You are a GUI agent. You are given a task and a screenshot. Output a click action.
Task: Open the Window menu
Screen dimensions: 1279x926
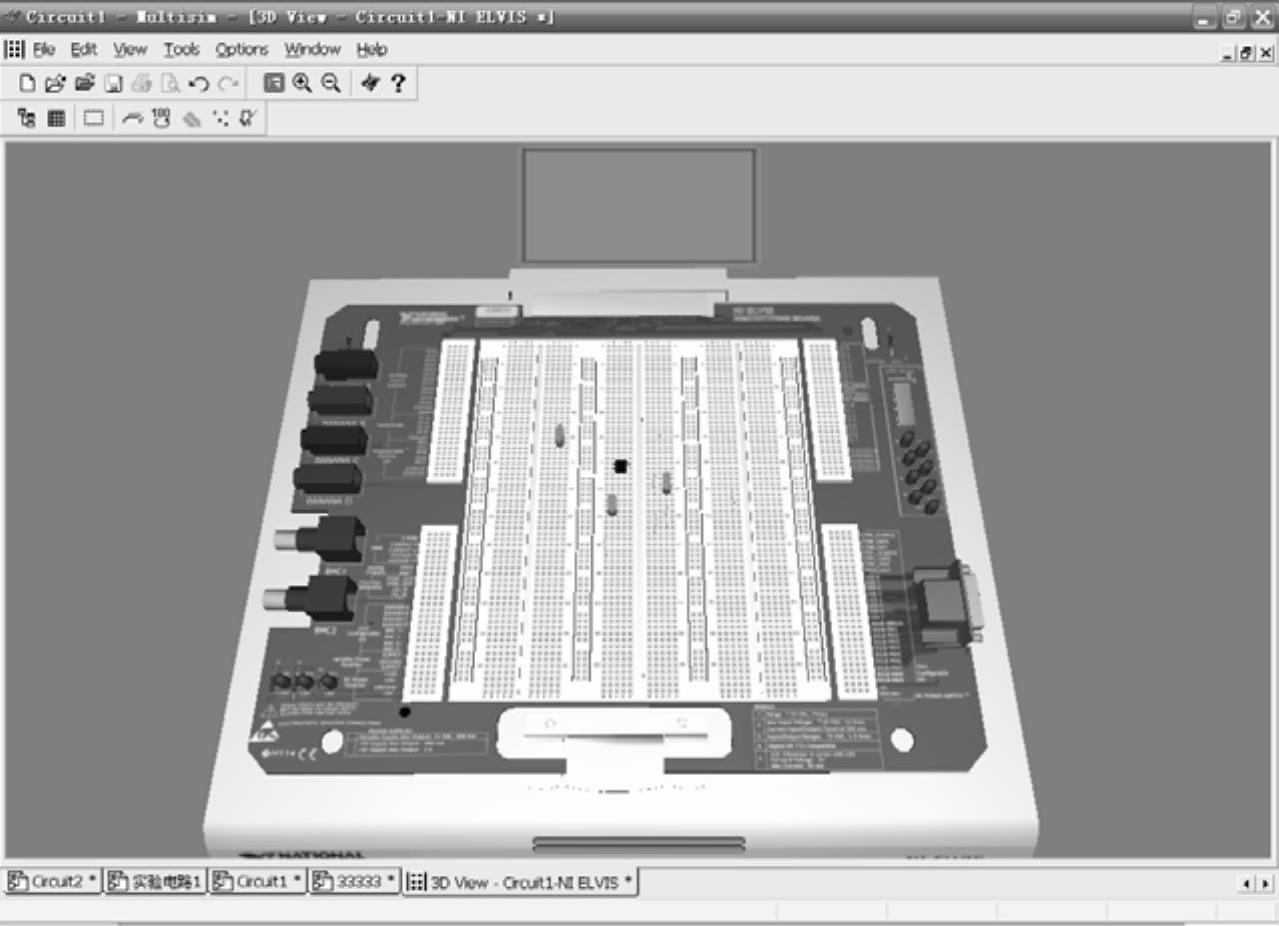(x=312, y=49)
